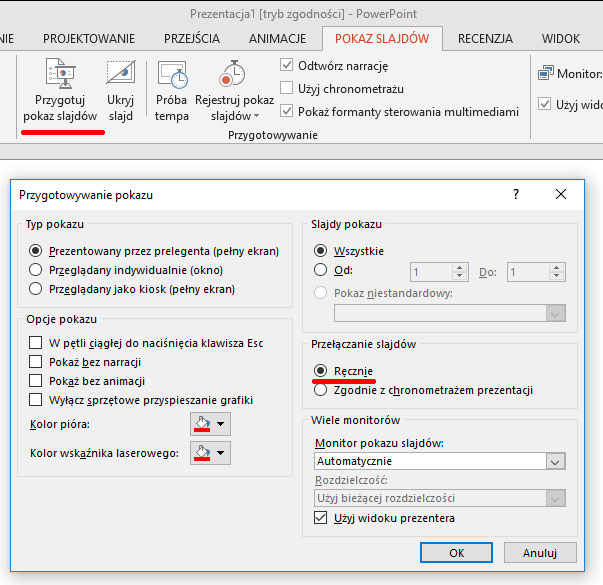Increase Do value with up spinner
The height and width of the screenshot is (585, 603).
coord(556,268)
